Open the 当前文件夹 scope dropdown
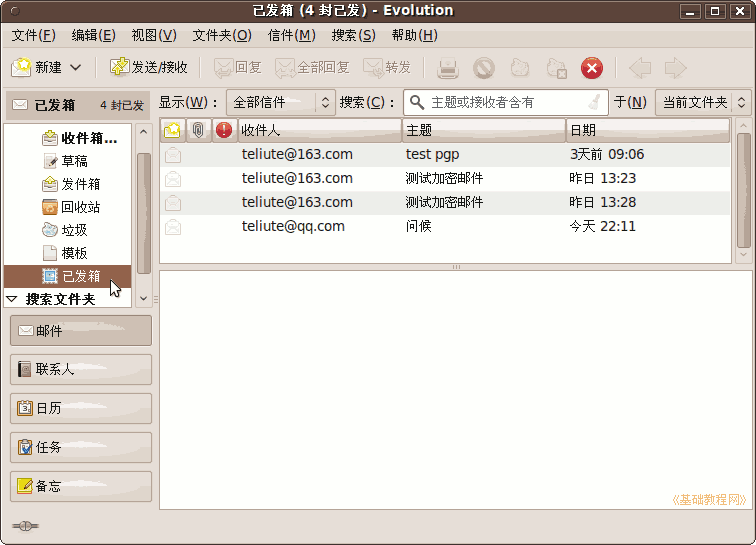 [703, 102]
